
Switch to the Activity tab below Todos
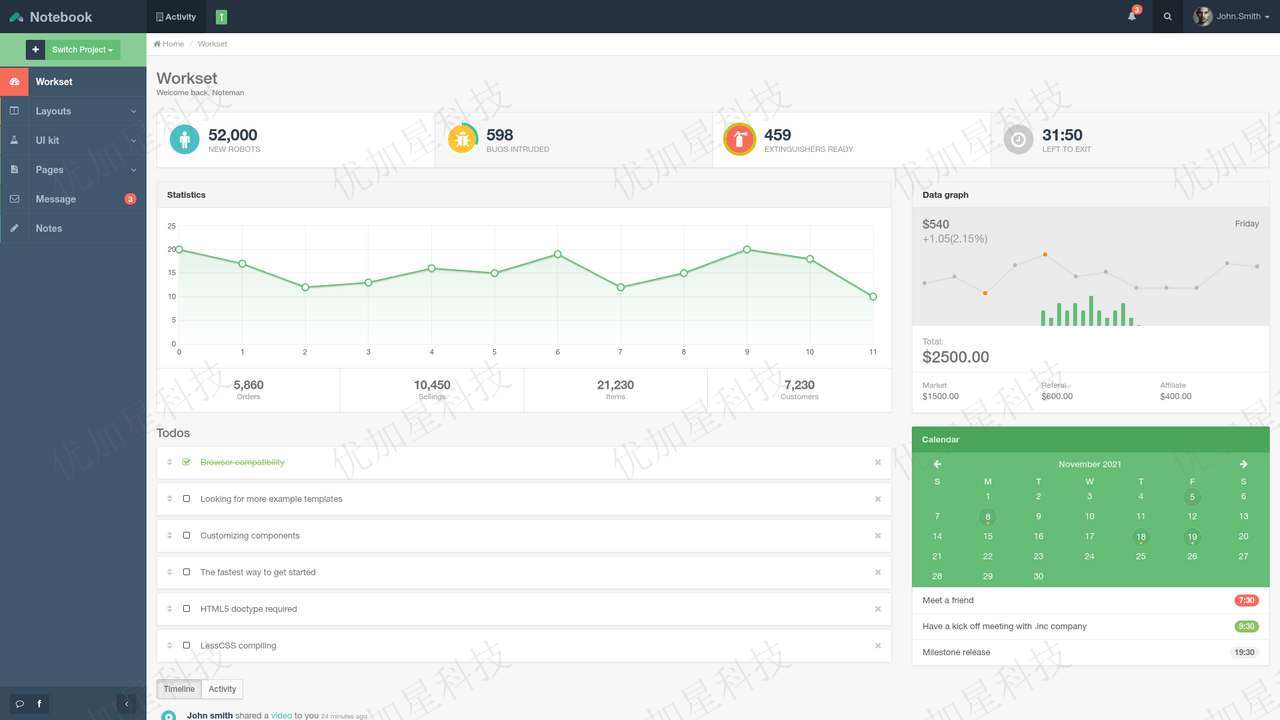(x=222, y=689)
